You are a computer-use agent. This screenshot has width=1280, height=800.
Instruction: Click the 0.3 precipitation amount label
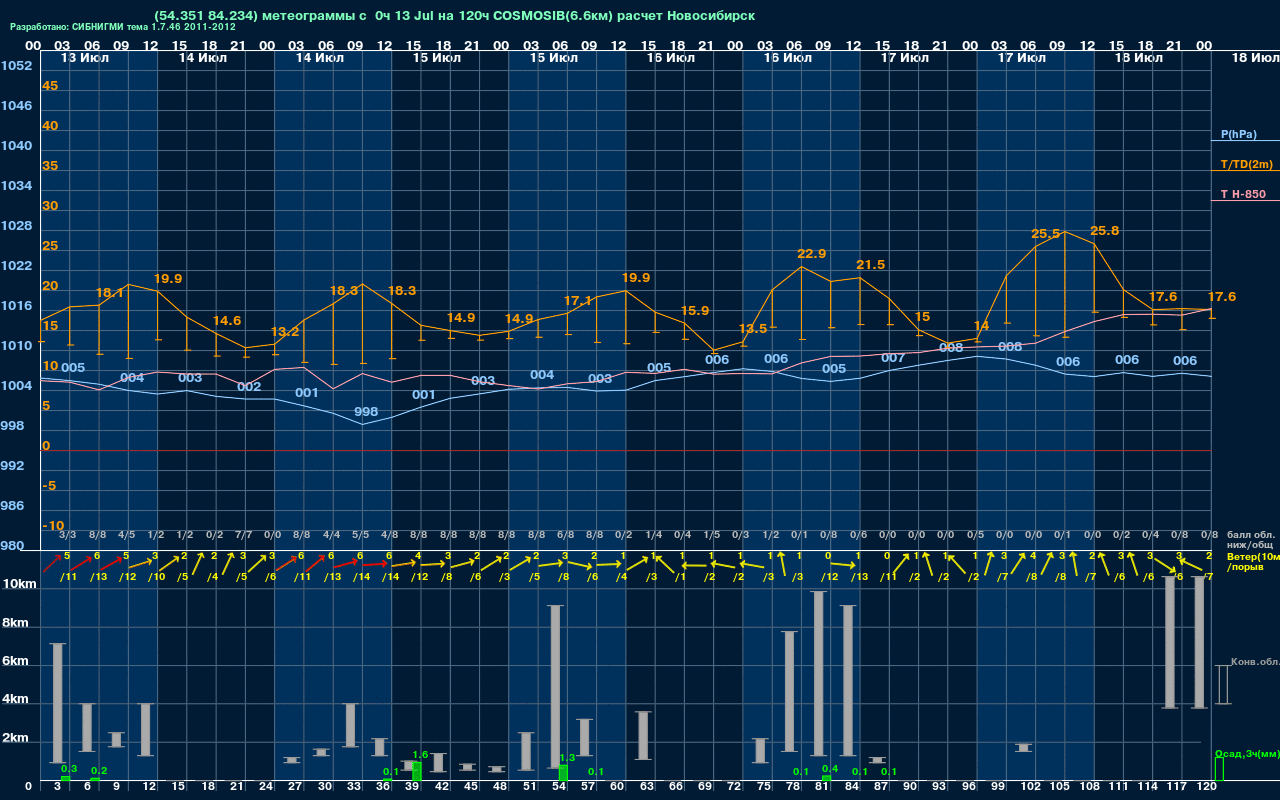pyautogui.click(x=69, y=768)
